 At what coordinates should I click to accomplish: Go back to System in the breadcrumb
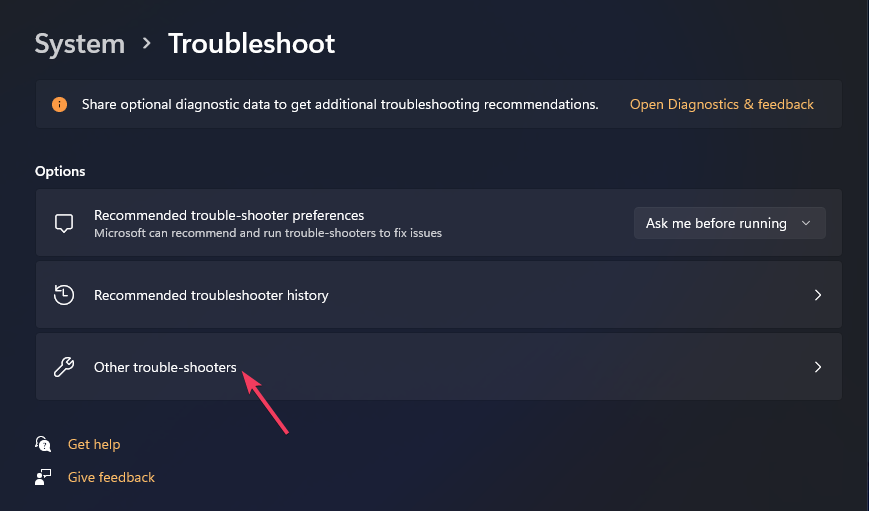click(80, 44)
